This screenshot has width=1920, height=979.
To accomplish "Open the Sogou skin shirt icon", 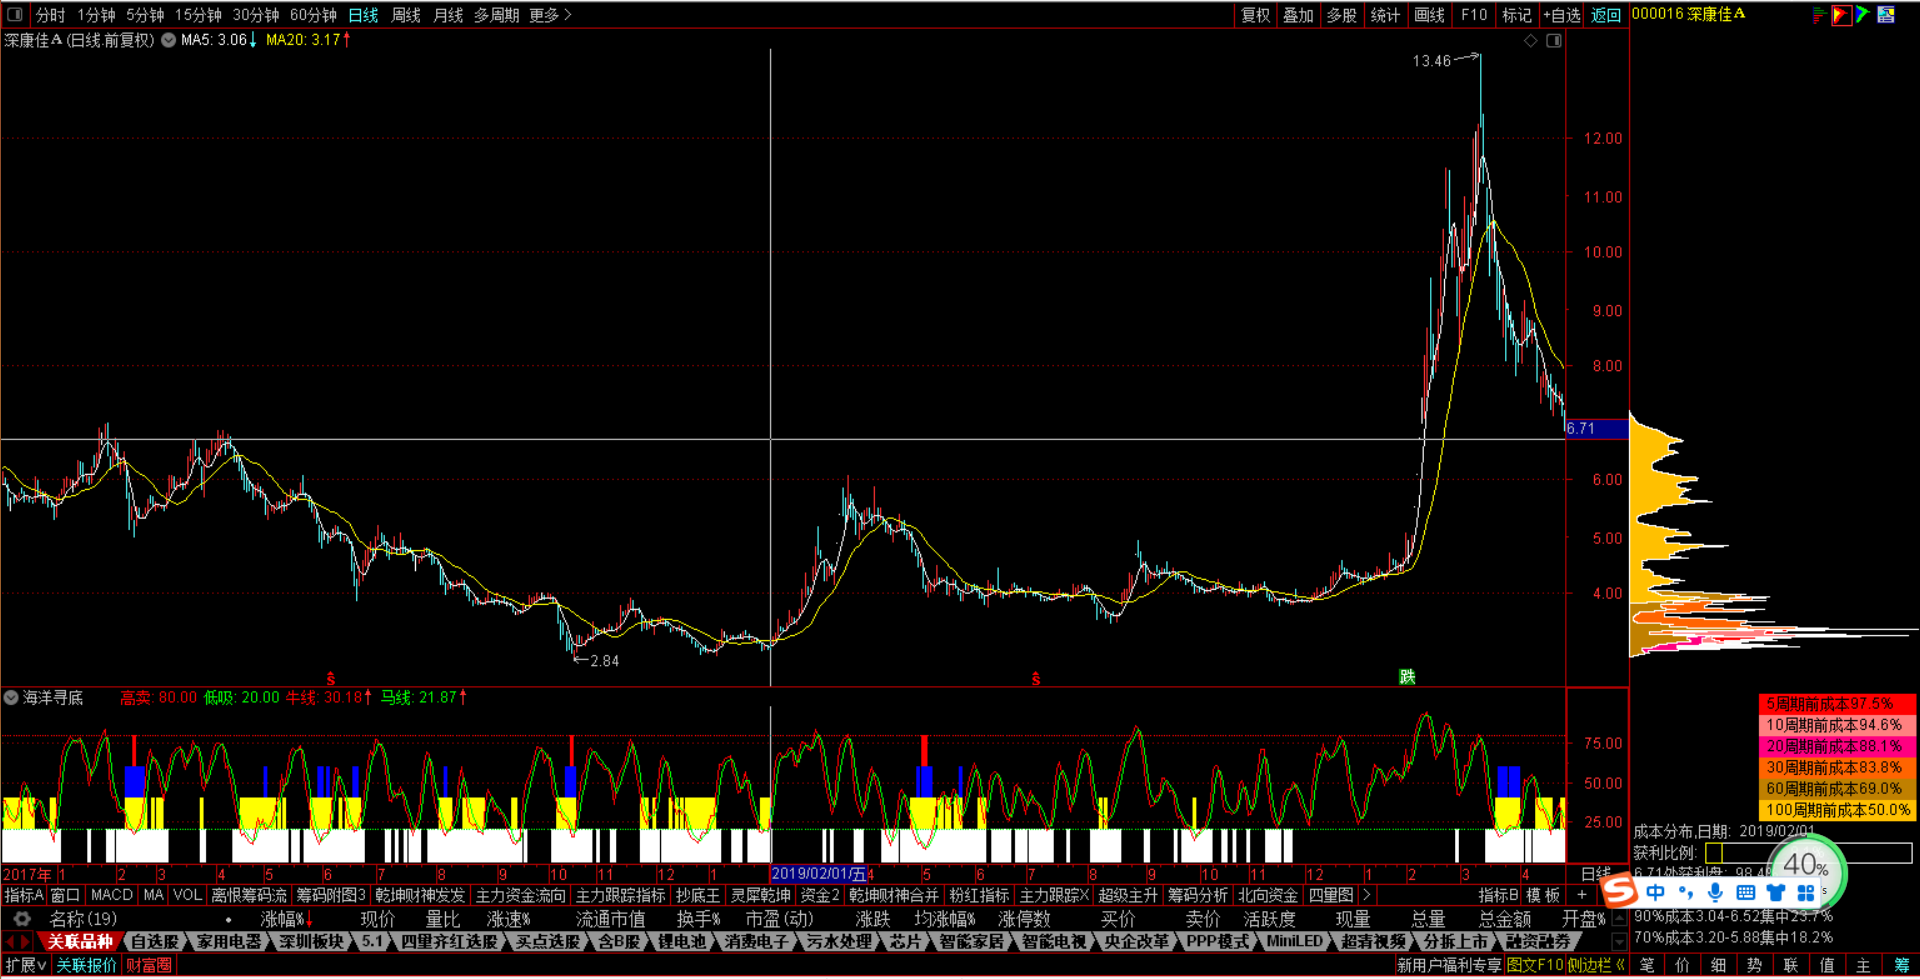I will click(1776, 892).
